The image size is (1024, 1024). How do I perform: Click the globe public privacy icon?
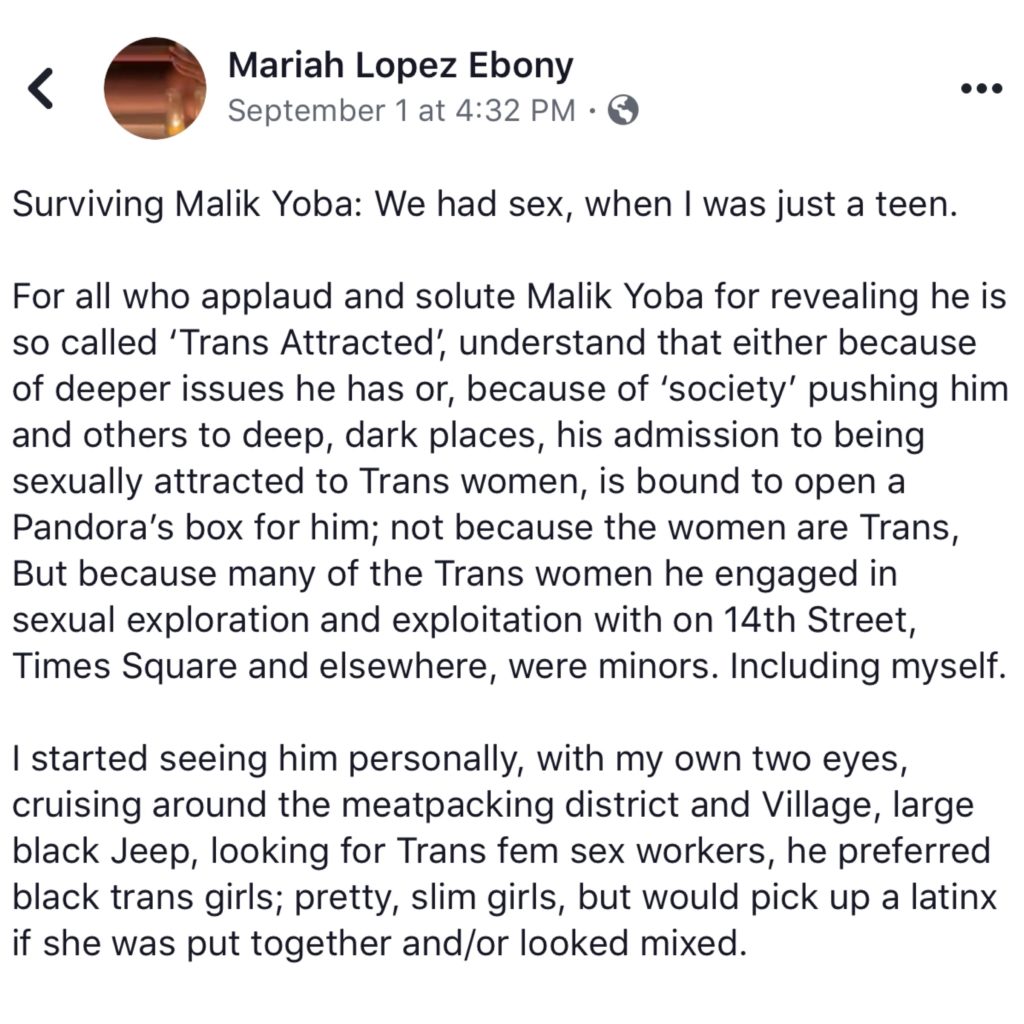coord(622,111)
